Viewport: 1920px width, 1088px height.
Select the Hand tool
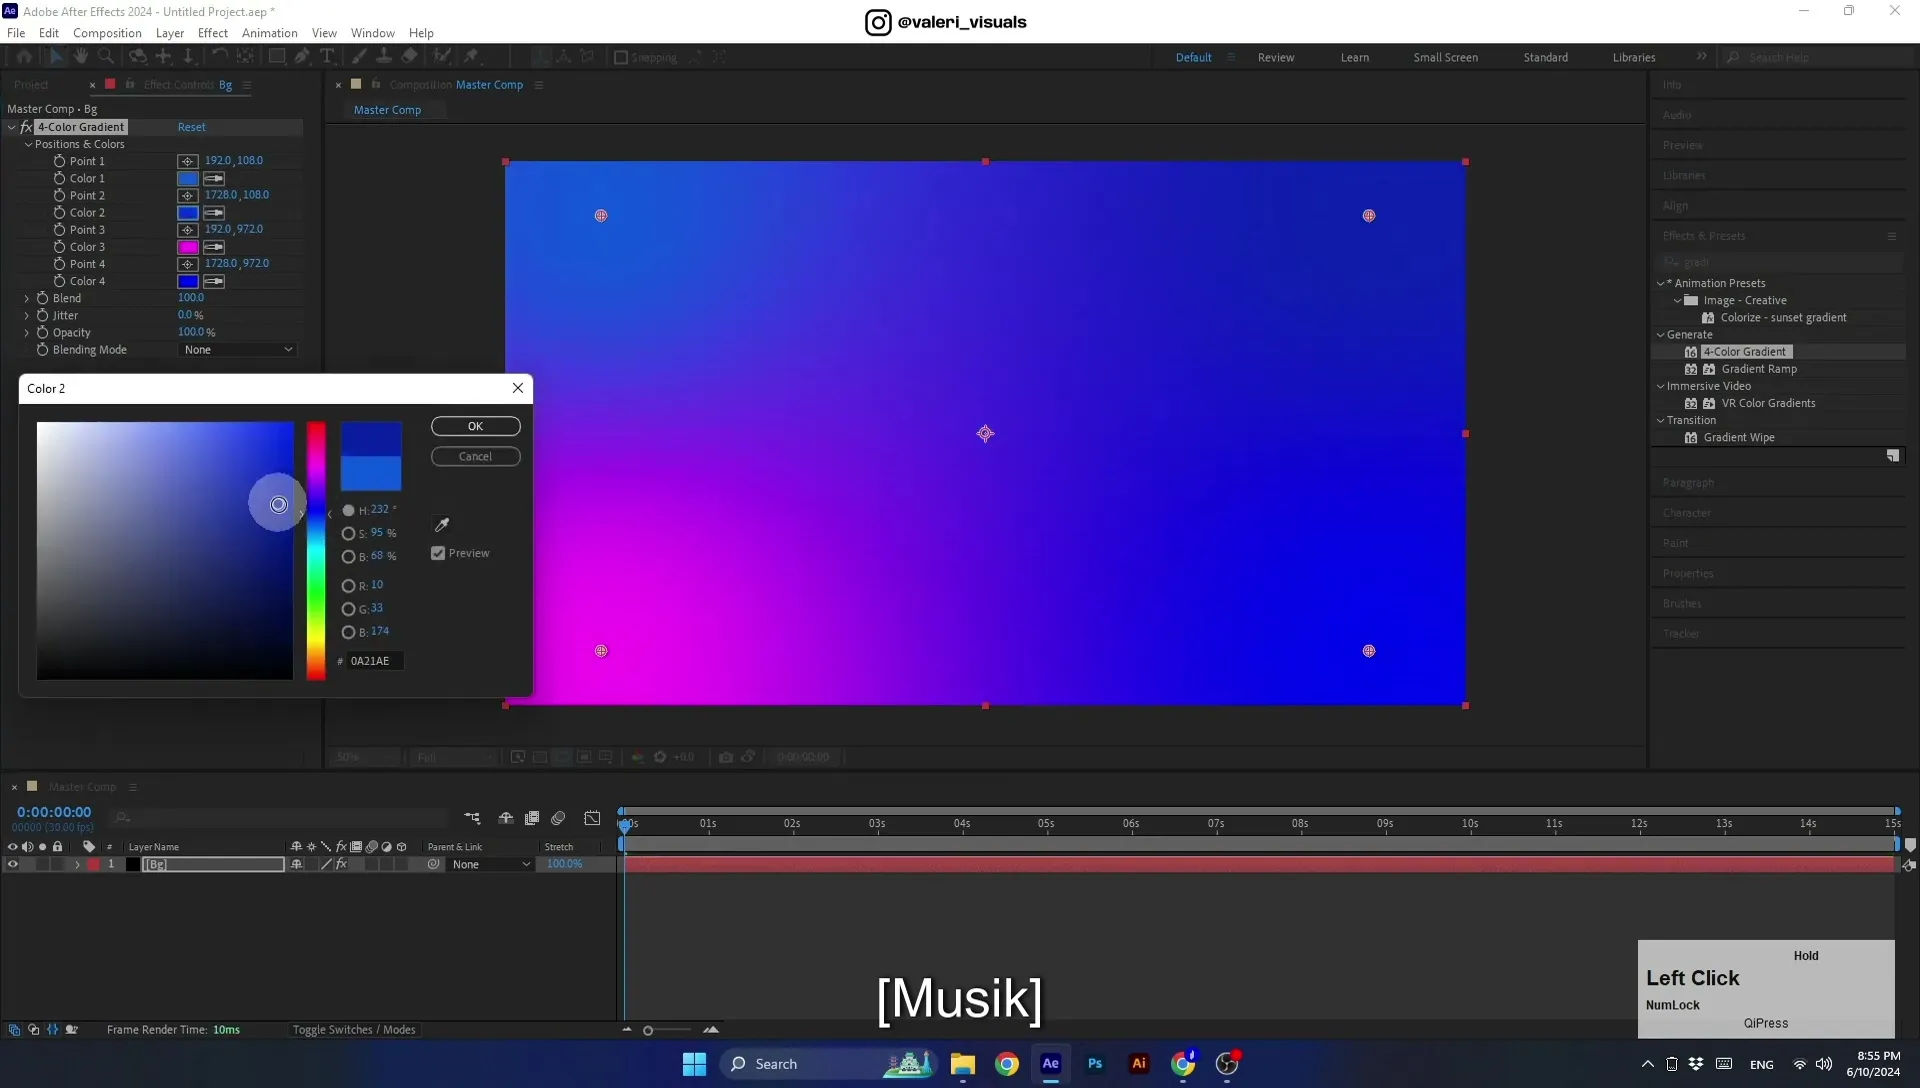[81, 57]
